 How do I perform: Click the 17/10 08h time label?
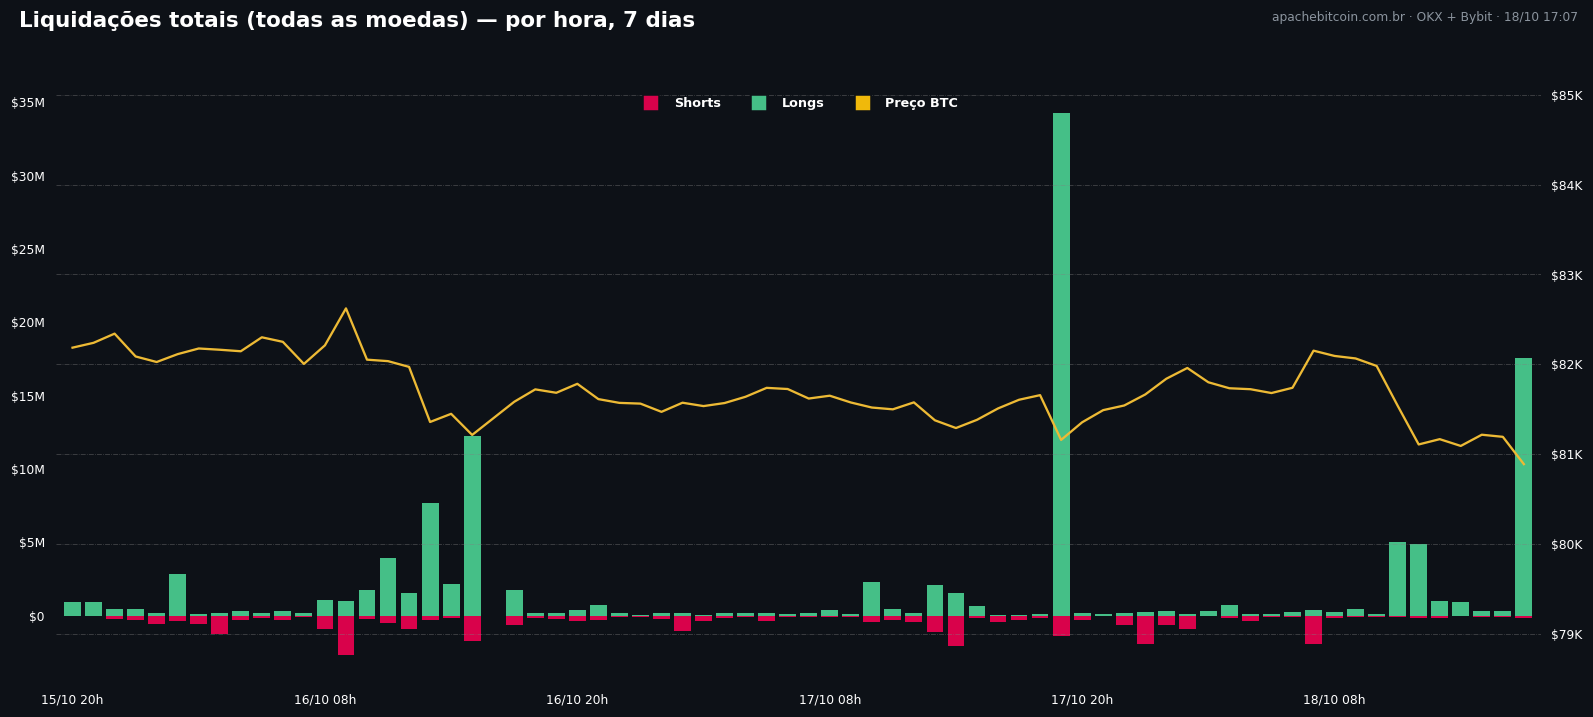pos(830,700)
